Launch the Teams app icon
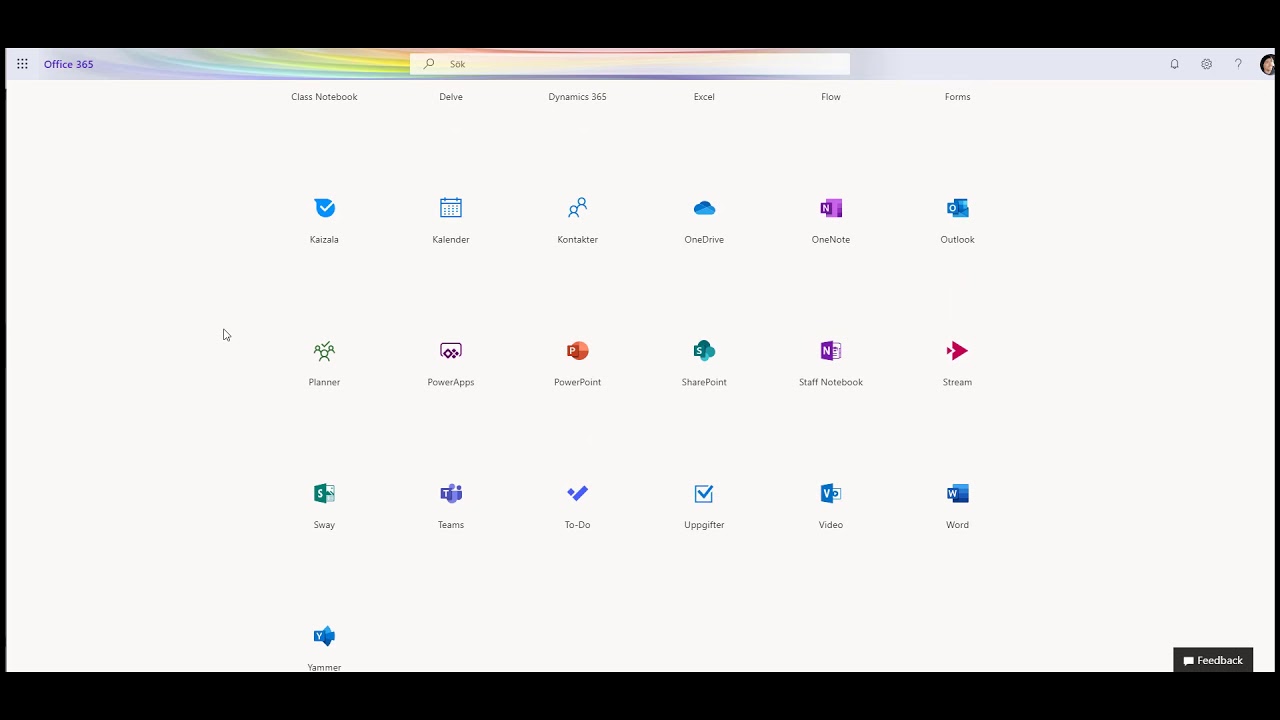 pos(451,493)
